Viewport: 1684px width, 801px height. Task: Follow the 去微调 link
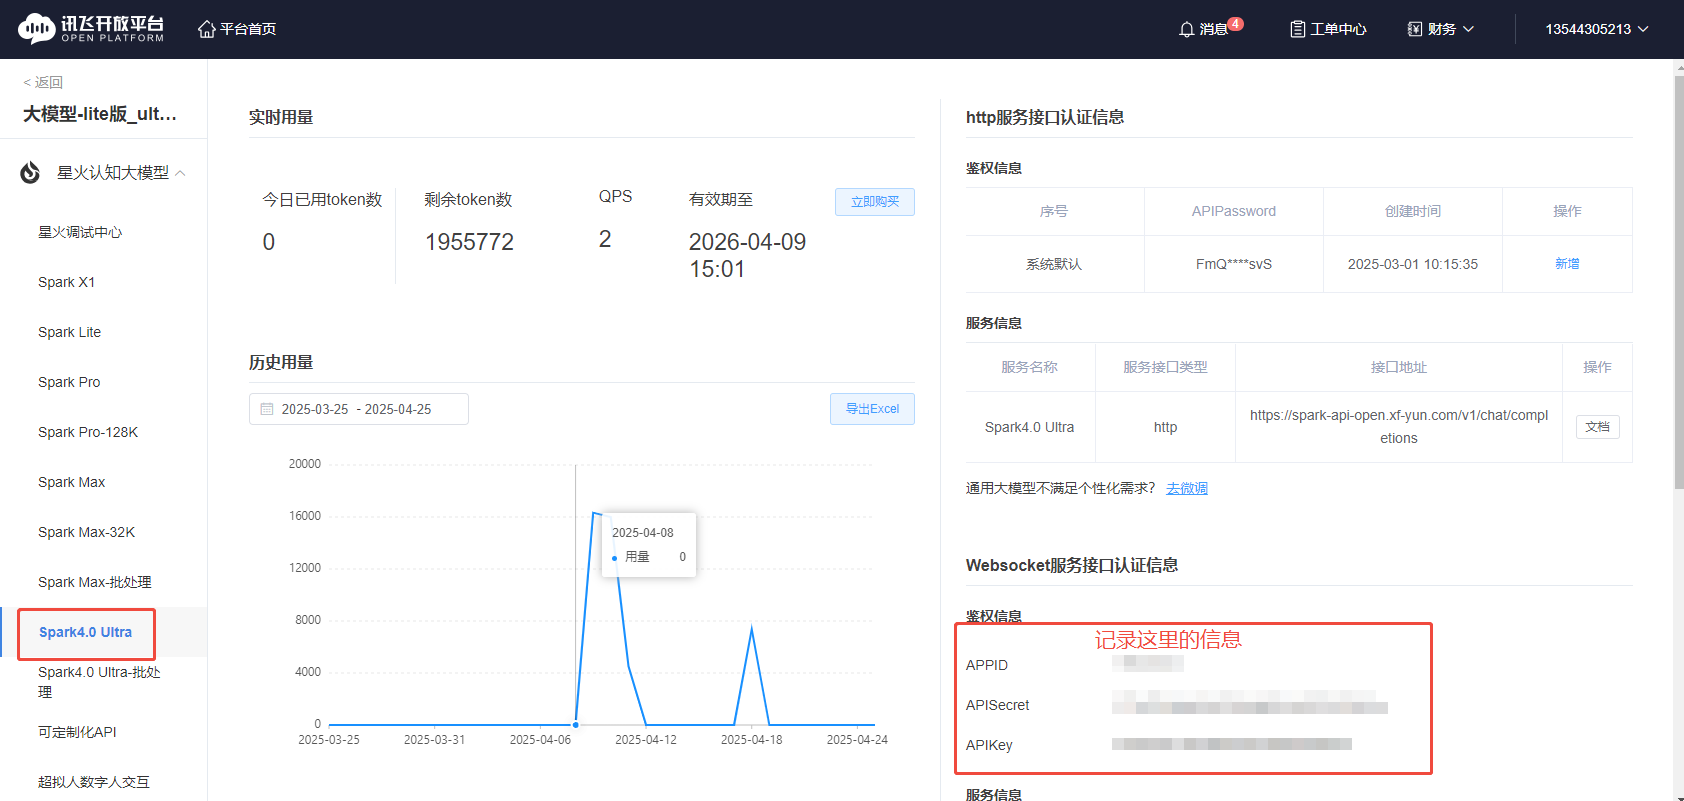click(x=1187, y=488)
